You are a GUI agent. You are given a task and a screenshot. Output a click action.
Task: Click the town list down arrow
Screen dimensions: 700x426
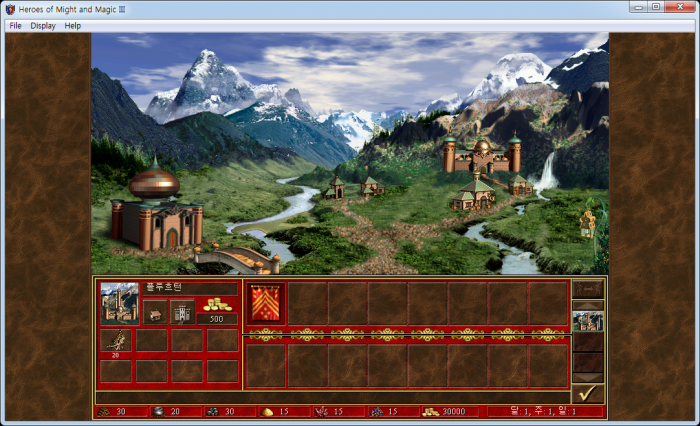tap(588, 377)
